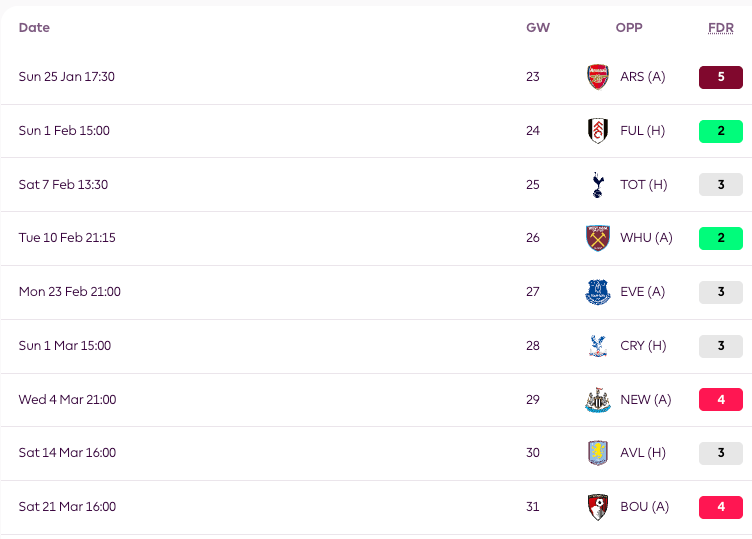Click the FDR column header

tap(720, 28)
